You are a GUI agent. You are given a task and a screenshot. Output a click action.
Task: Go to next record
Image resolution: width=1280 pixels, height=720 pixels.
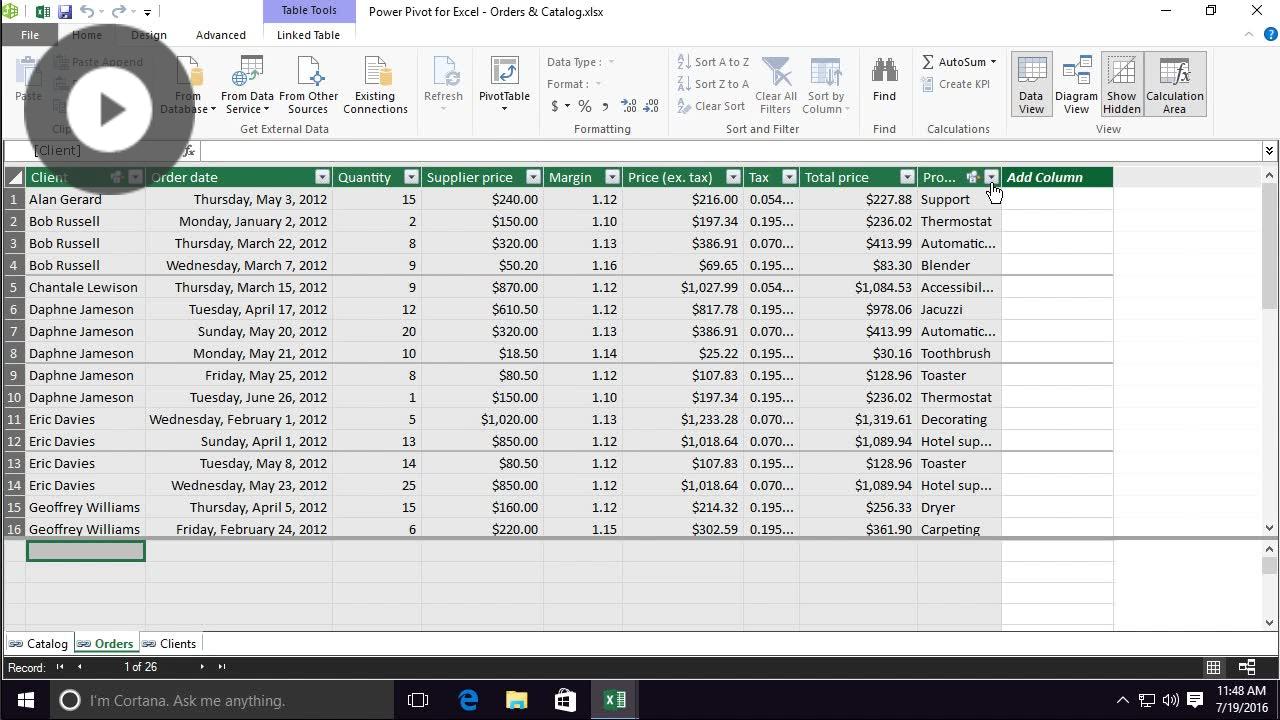pyautogui.click(x=202, y=667)
